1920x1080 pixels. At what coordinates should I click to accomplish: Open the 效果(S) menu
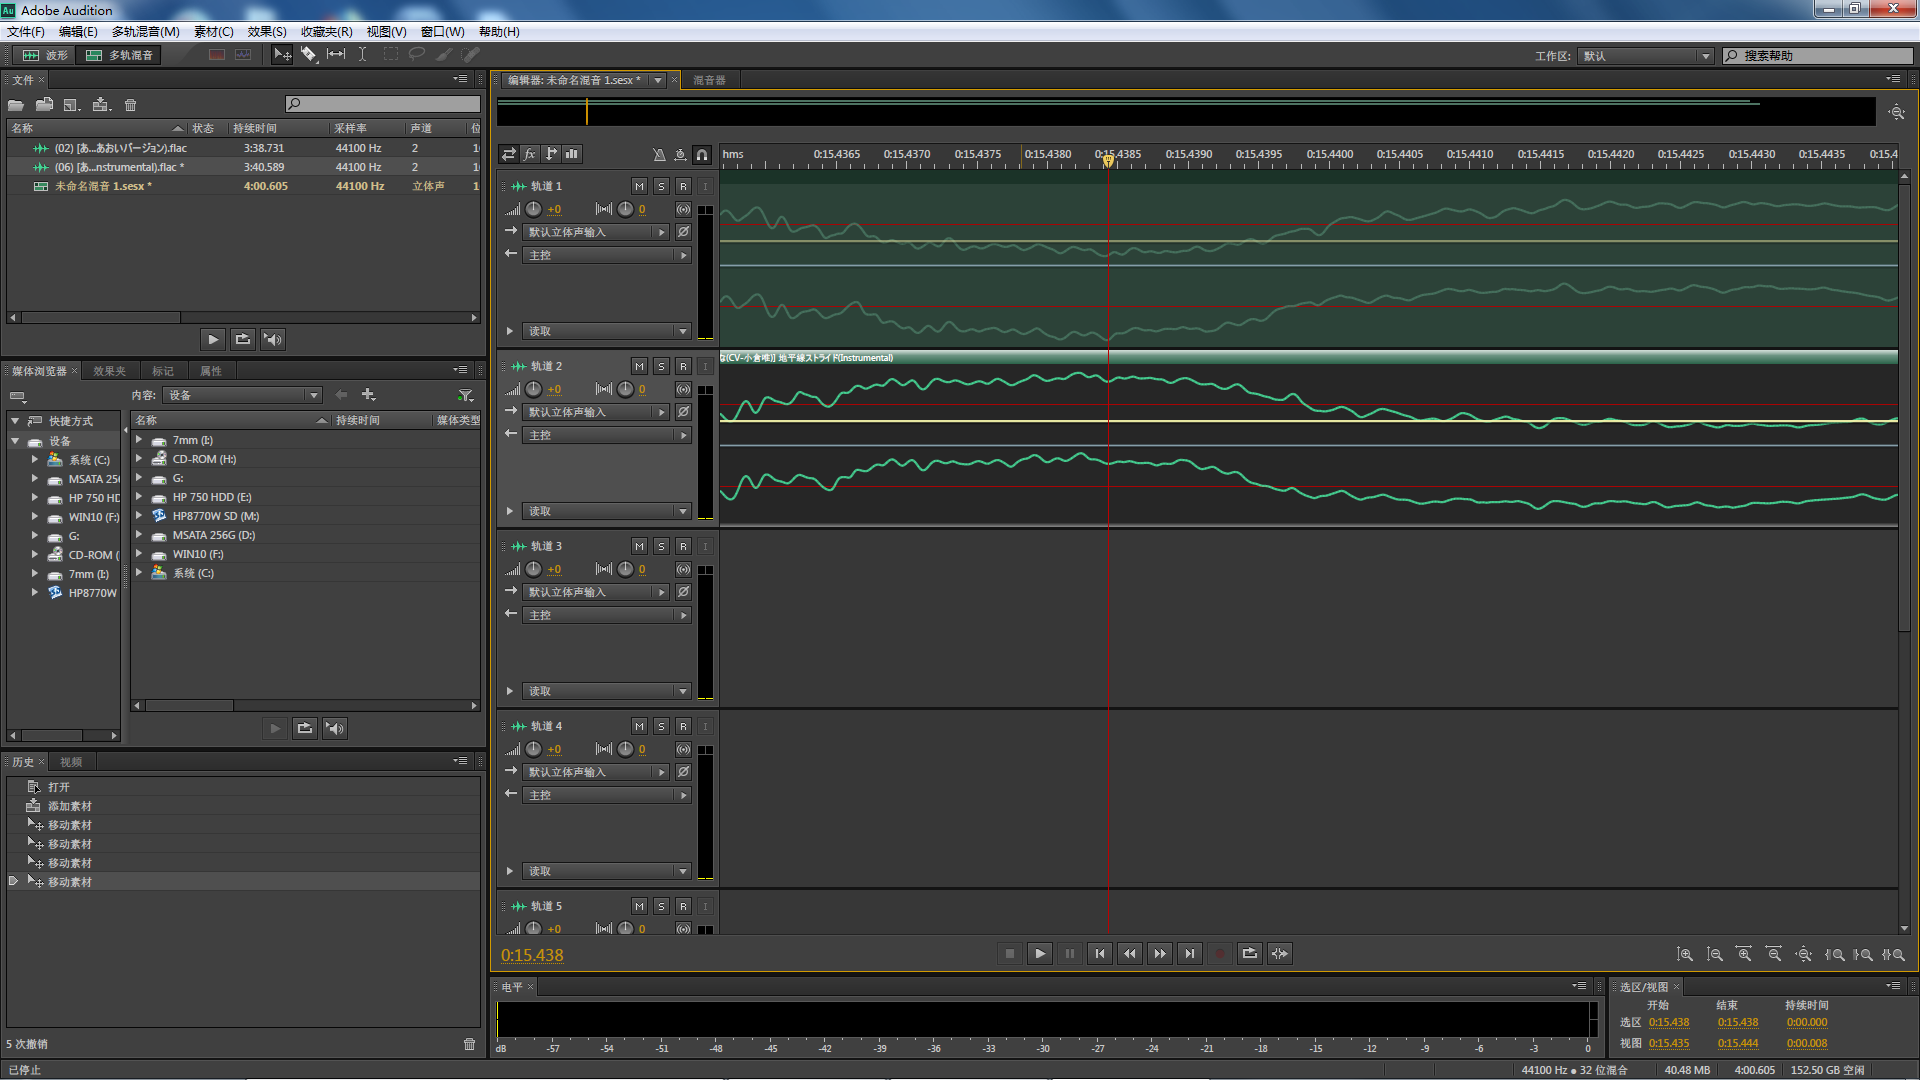tap(267, 32)
